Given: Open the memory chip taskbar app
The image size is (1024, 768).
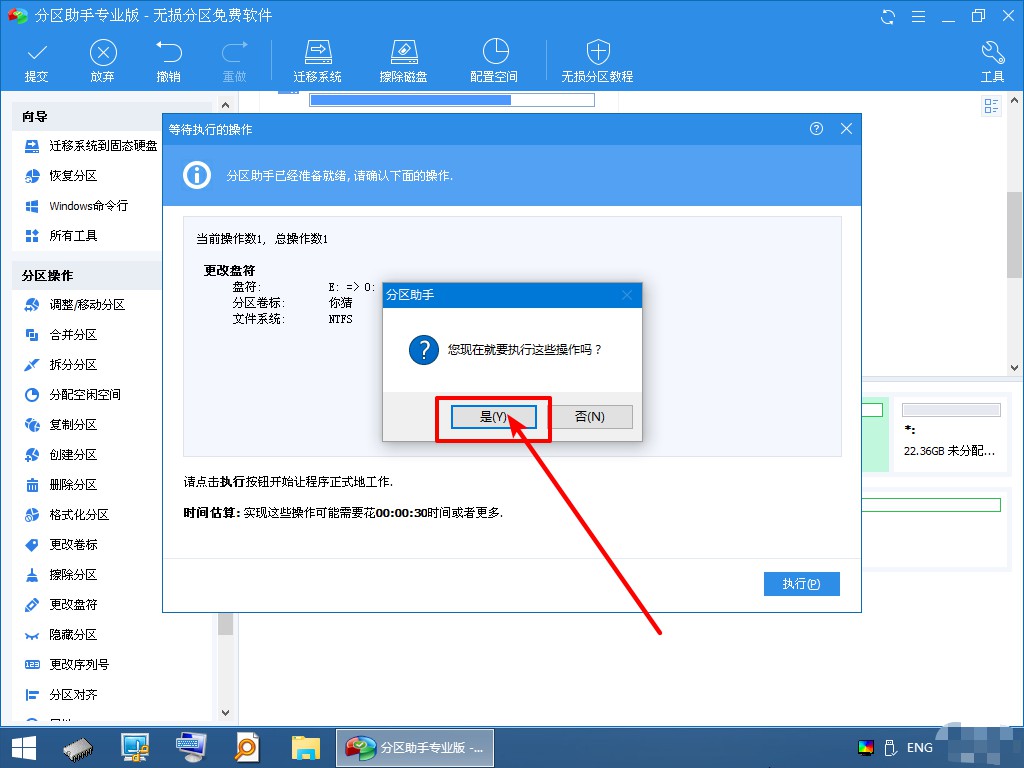Looking at the screenshot, I should tap(78, 749).
